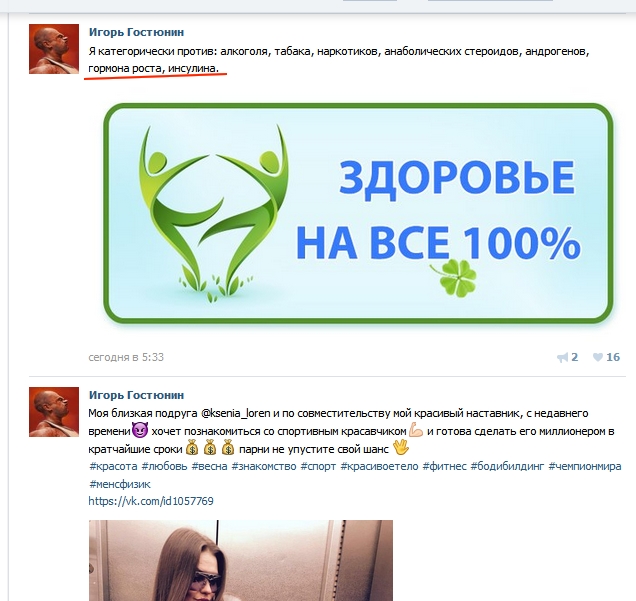
Task: Like the first post with heart icon
Action: click(597, 357)
